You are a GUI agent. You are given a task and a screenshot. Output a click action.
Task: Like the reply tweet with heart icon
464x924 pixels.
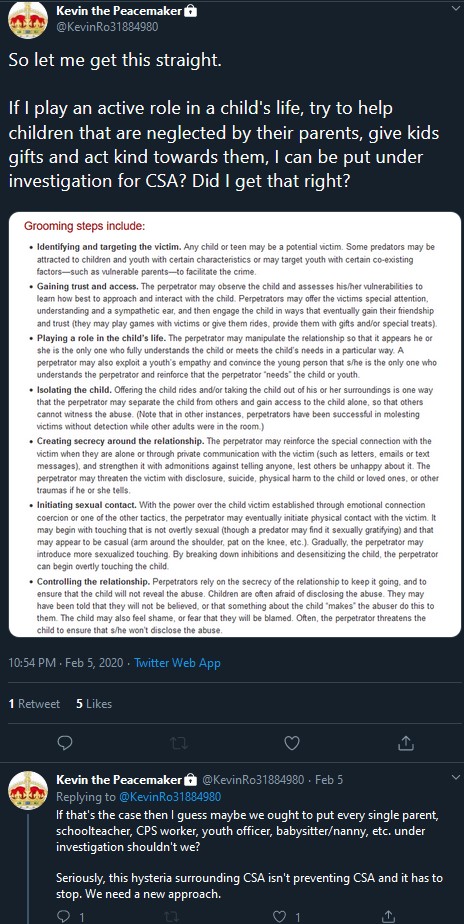tap(280, 916)
